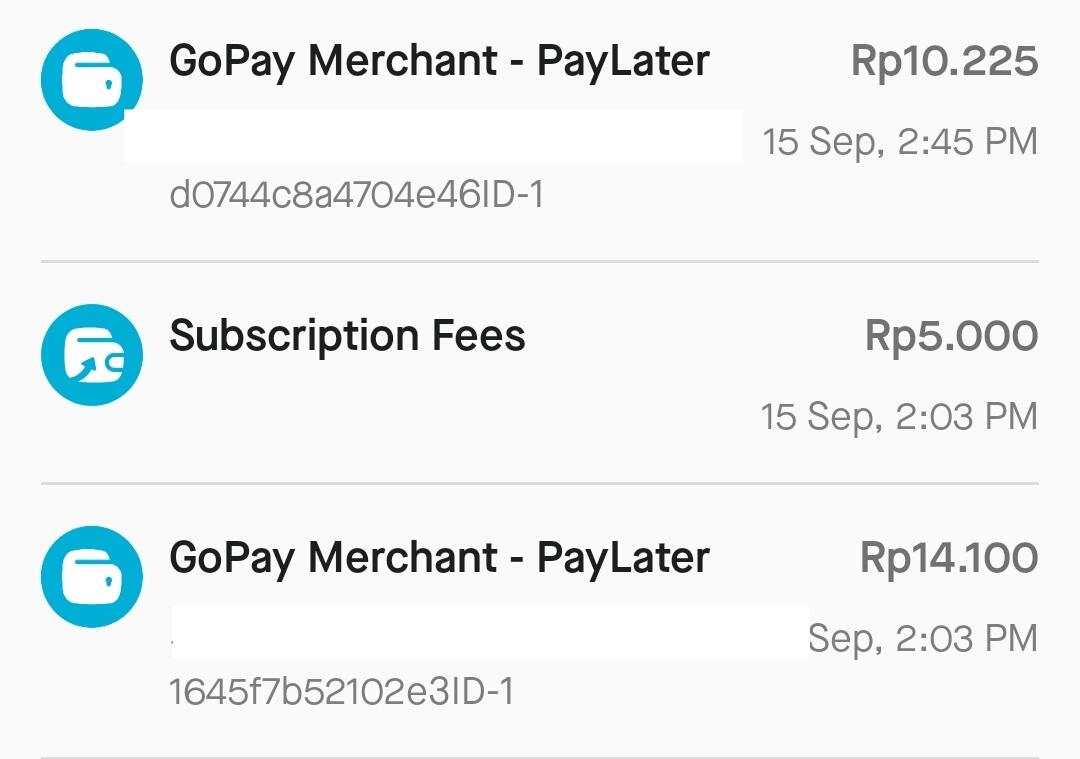
Task: Tap the wallet icon beside the Rp10.225 transaction
Action: [91, 80]
